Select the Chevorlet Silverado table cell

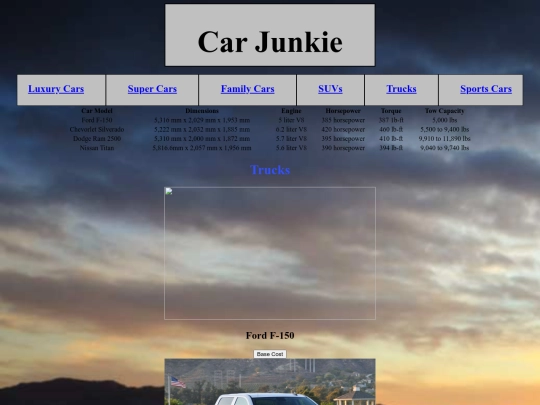[x=97, y=129]
